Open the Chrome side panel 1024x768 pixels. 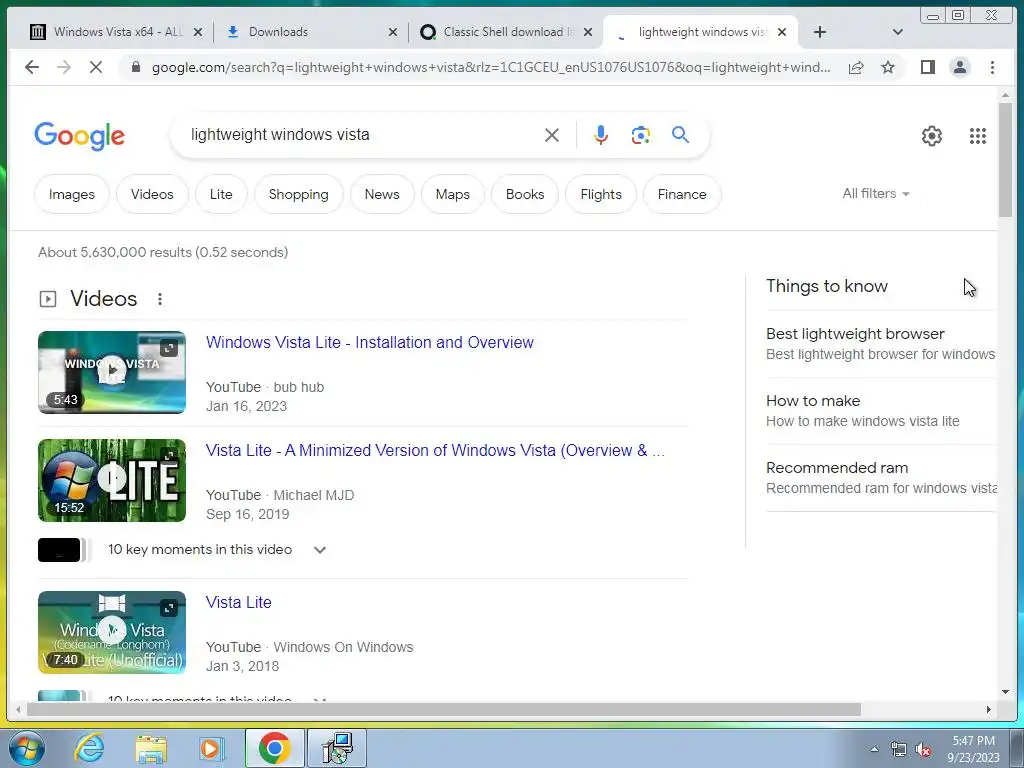pos(927,67)
